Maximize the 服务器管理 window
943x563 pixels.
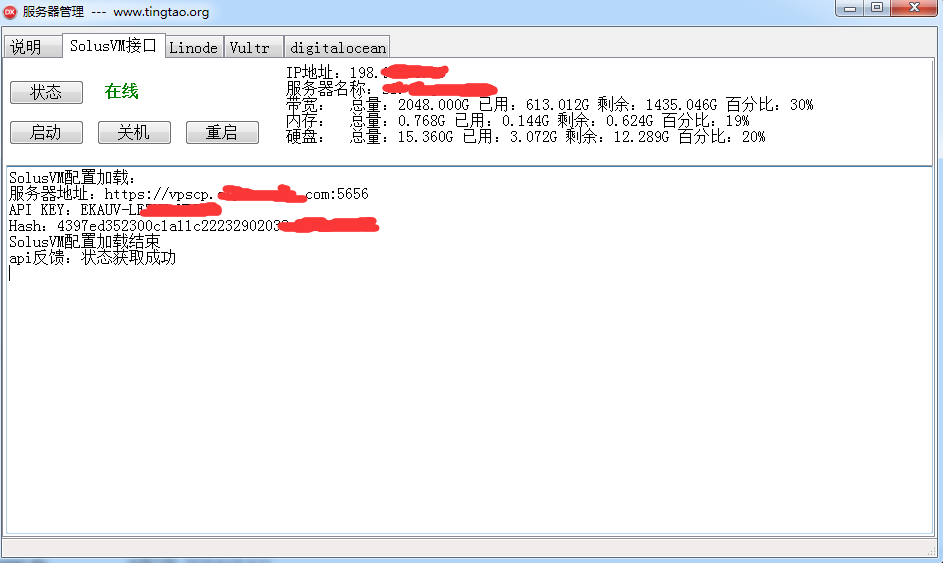[x=877, y=8]
